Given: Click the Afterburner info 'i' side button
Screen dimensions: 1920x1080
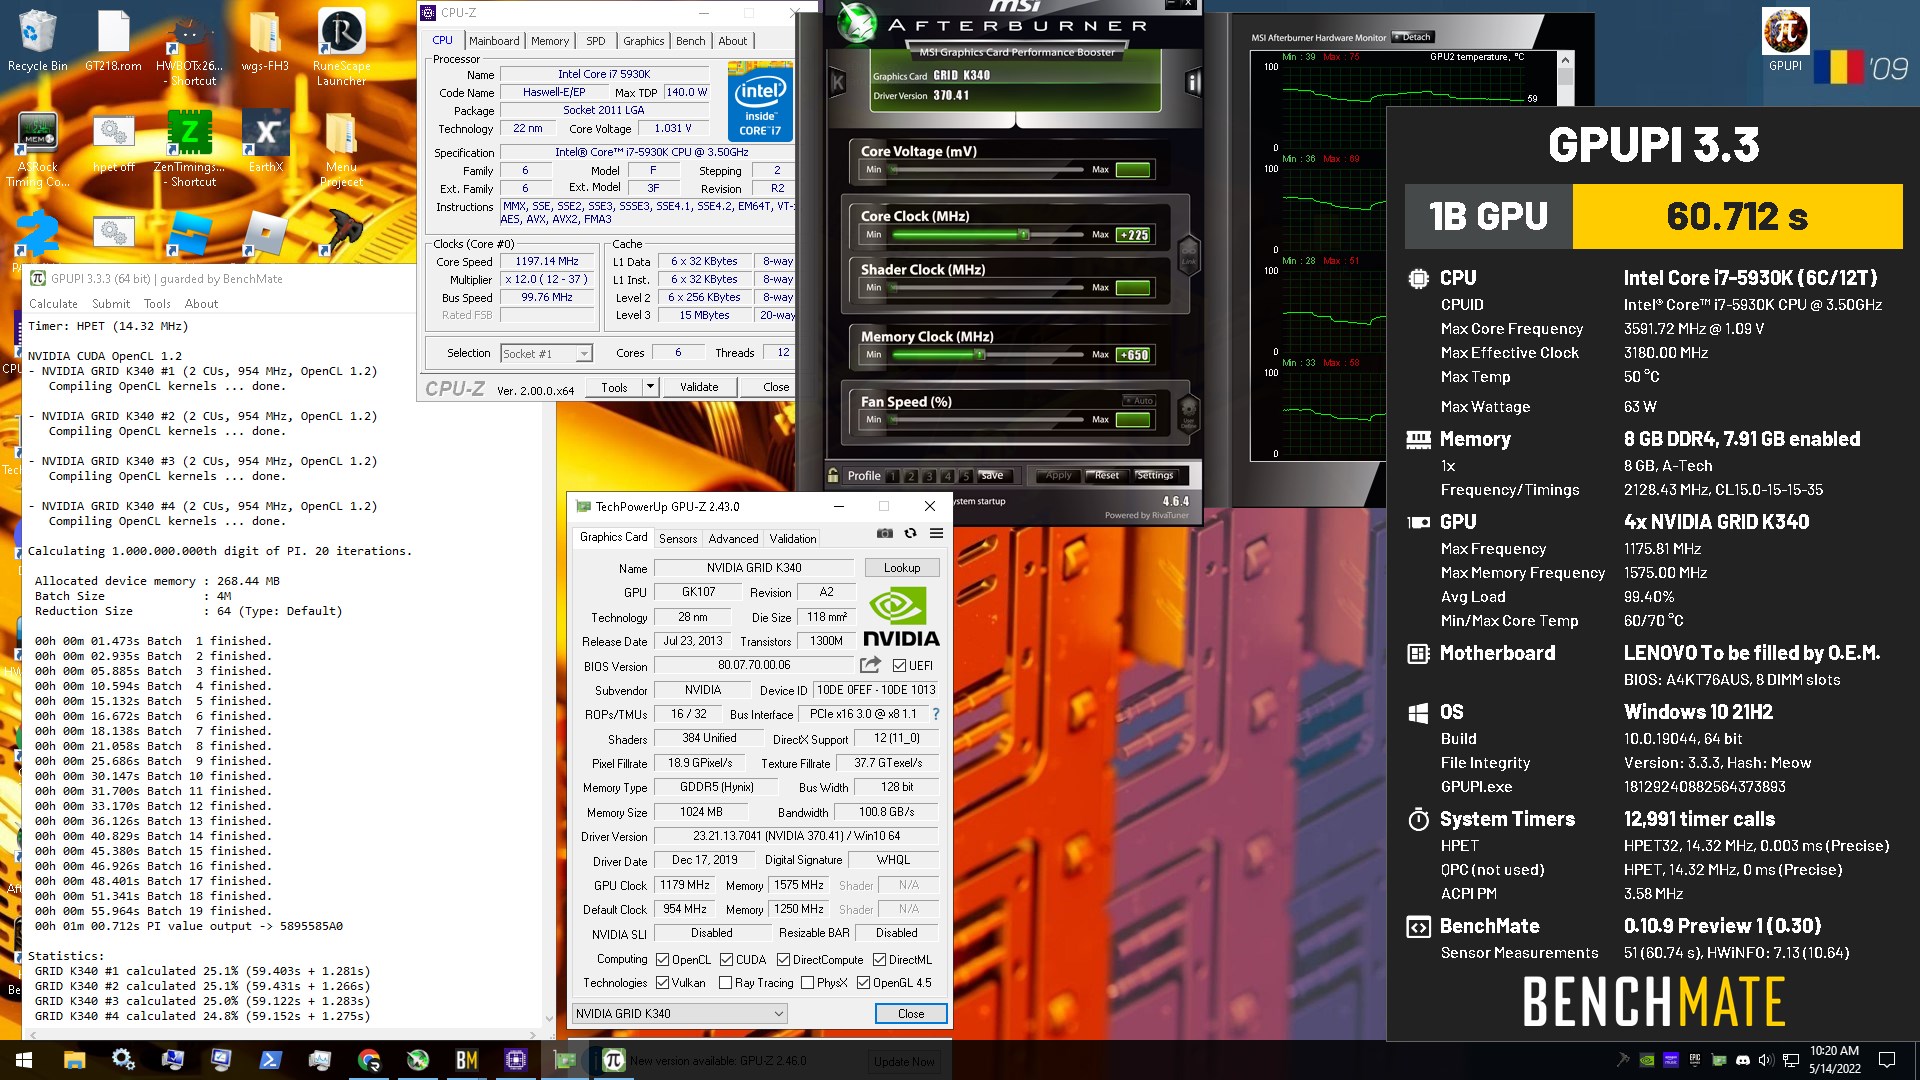Looking at the screenshot, I should click(1193, 82).
